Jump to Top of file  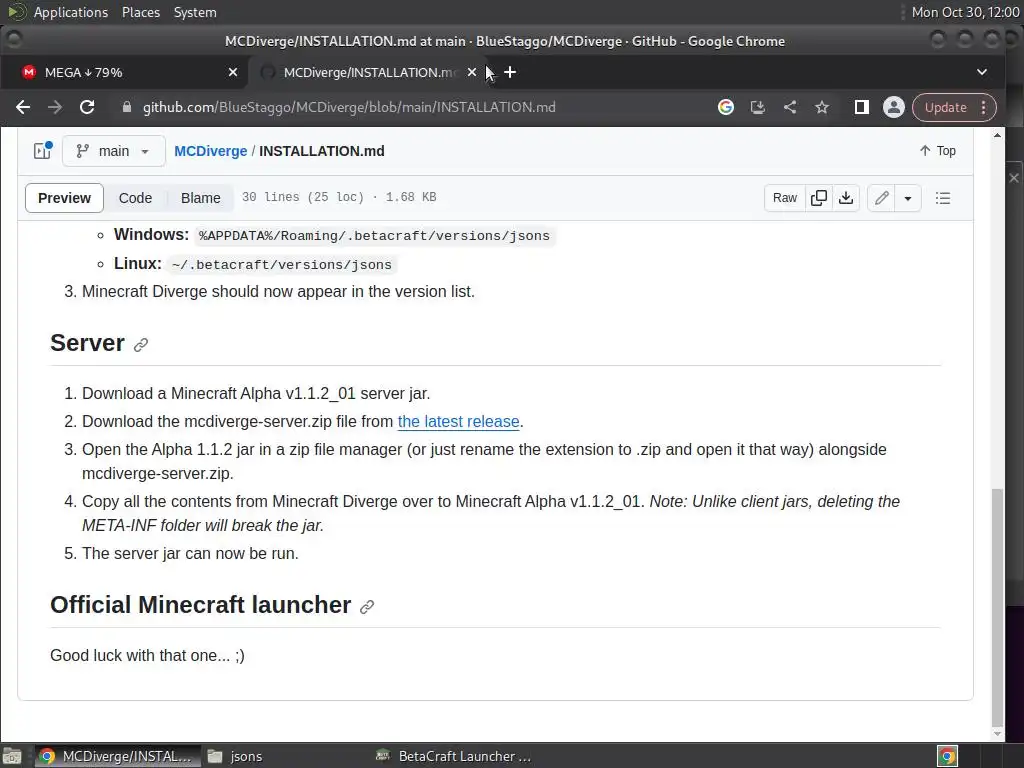coord(937,151)
